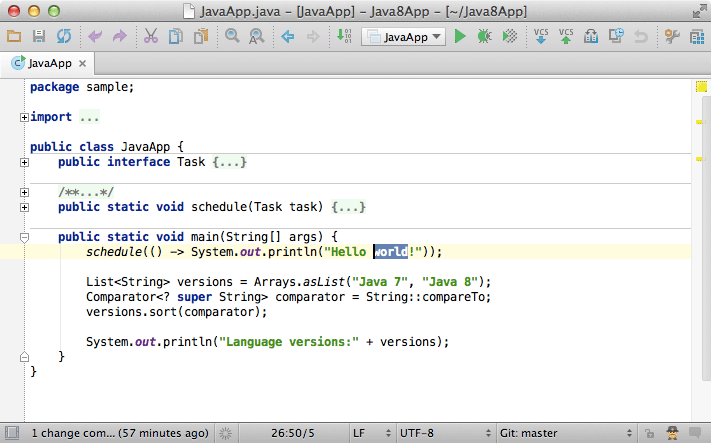
Task: Open the JavaApp run configuration dropdown
Action: 404,37
